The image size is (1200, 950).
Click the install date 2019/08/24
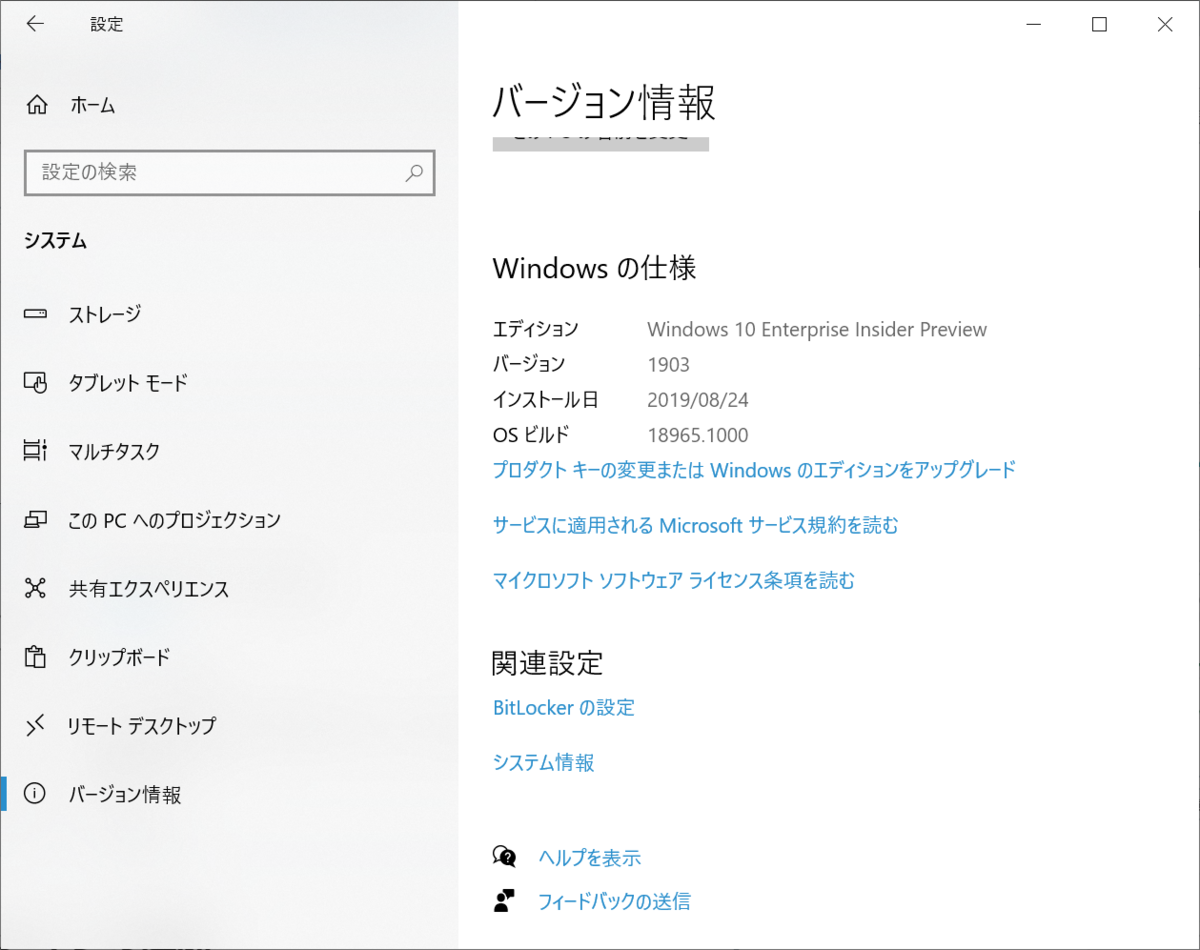click(x=698, y=400)
